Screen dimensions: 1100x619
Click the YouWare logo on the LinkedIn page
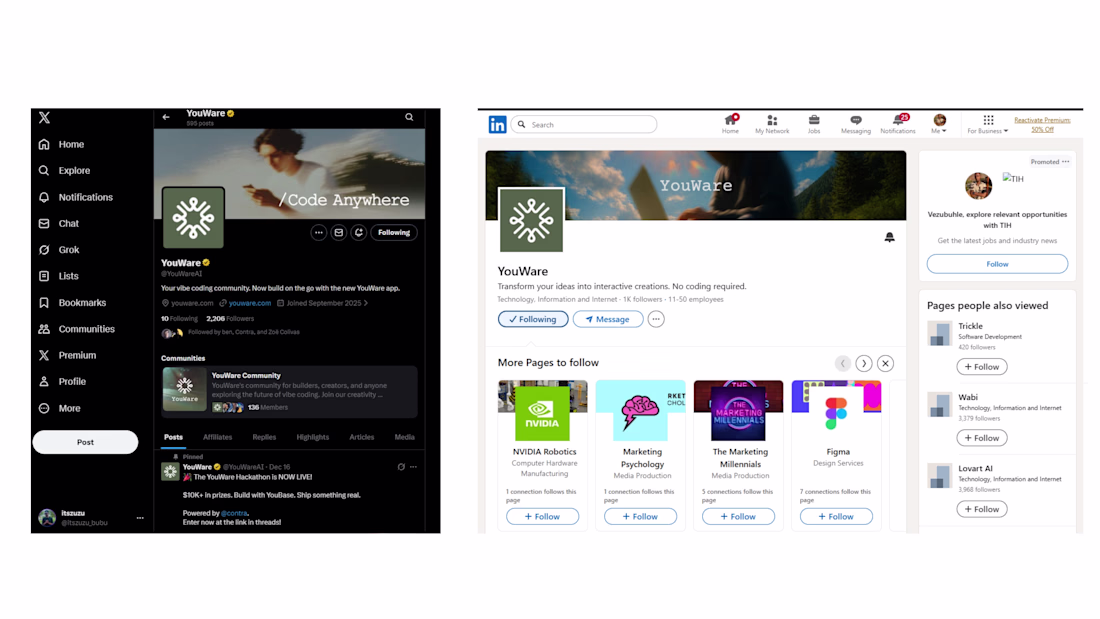pos(531,220)
